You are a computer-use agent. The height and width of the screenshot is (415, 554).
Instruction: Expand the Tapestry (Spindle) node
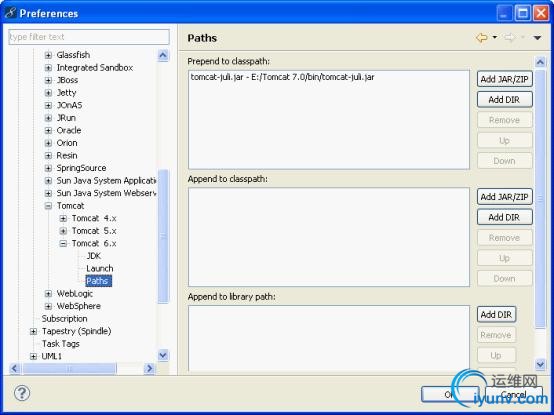coord(33,331)
